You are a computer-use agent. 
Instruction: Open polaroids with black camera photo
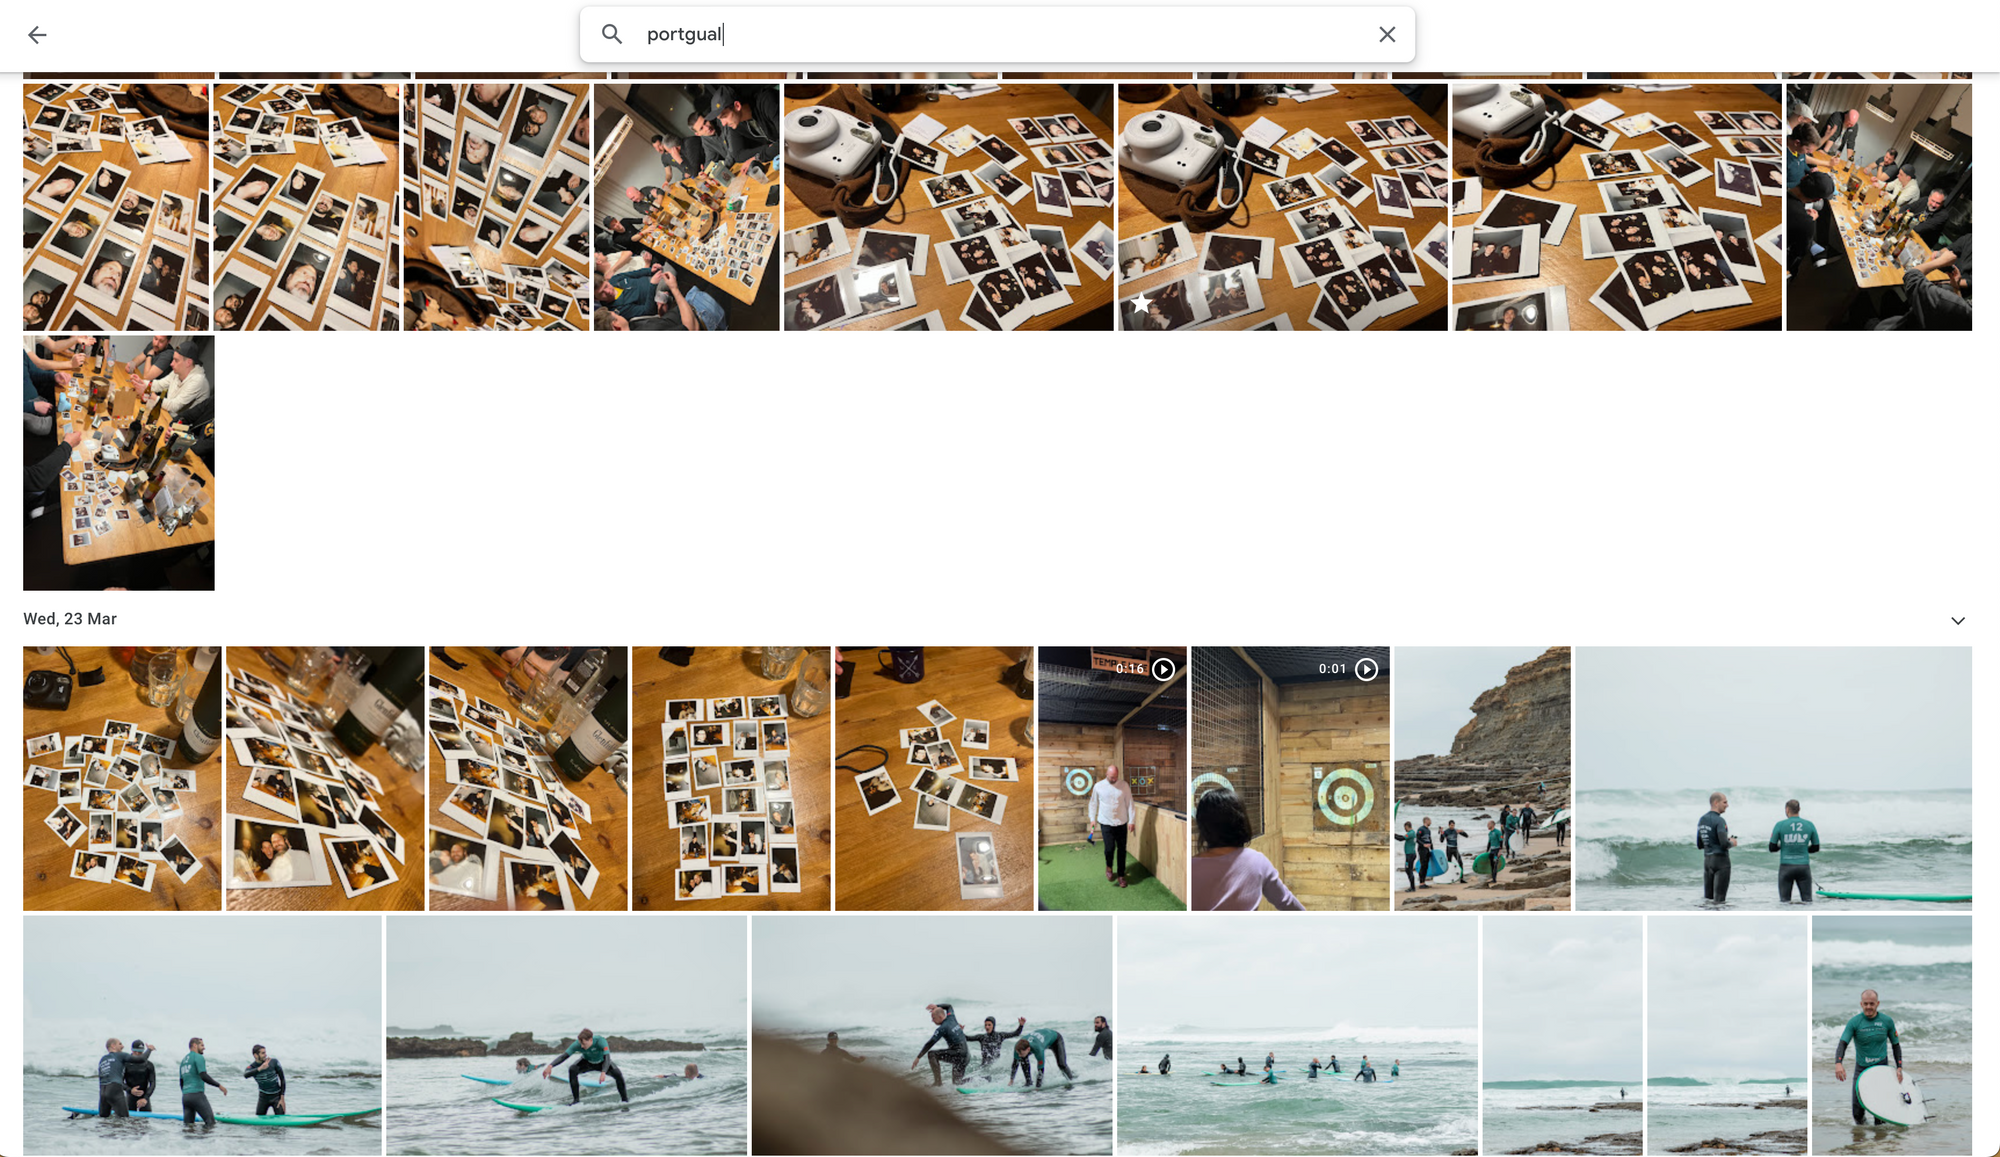121,778
